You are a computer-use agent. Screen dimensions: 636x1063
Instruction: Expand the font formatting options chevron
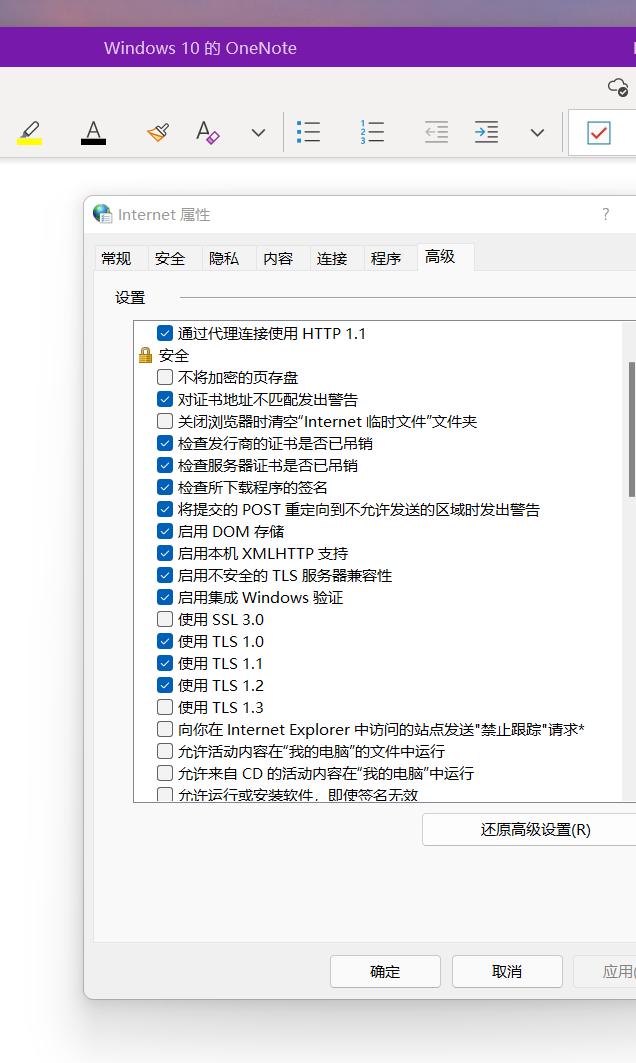(258, 133)
